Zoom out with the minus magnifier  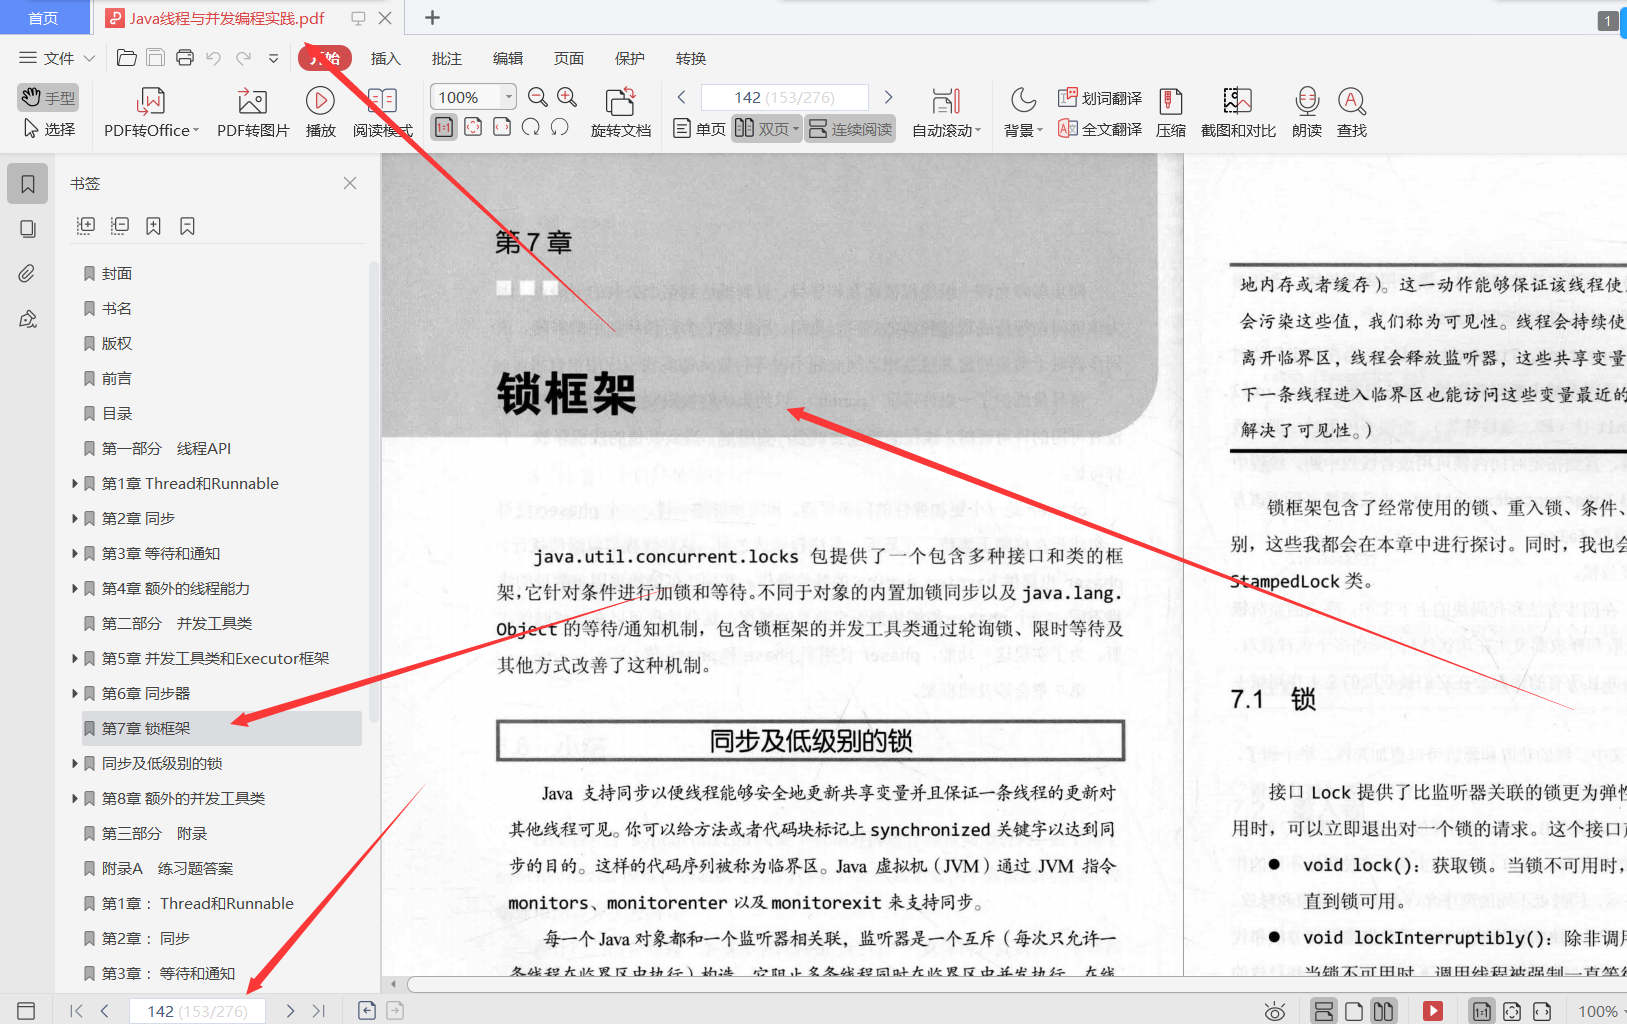[538, 97]
